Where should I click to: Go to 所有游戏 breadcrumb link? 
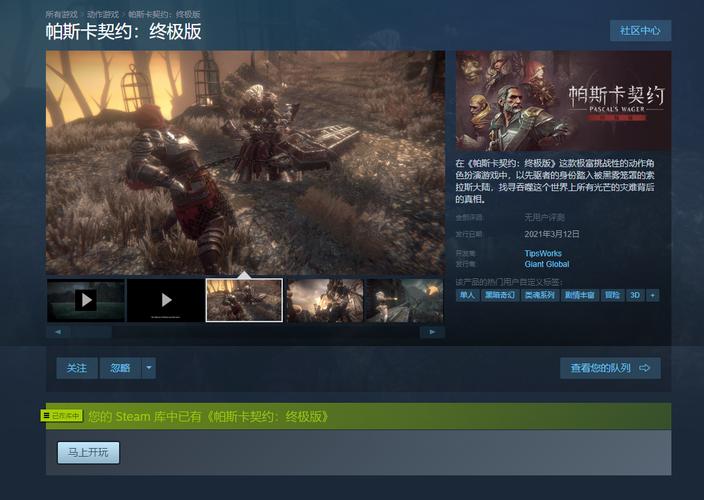click(62, 15)
